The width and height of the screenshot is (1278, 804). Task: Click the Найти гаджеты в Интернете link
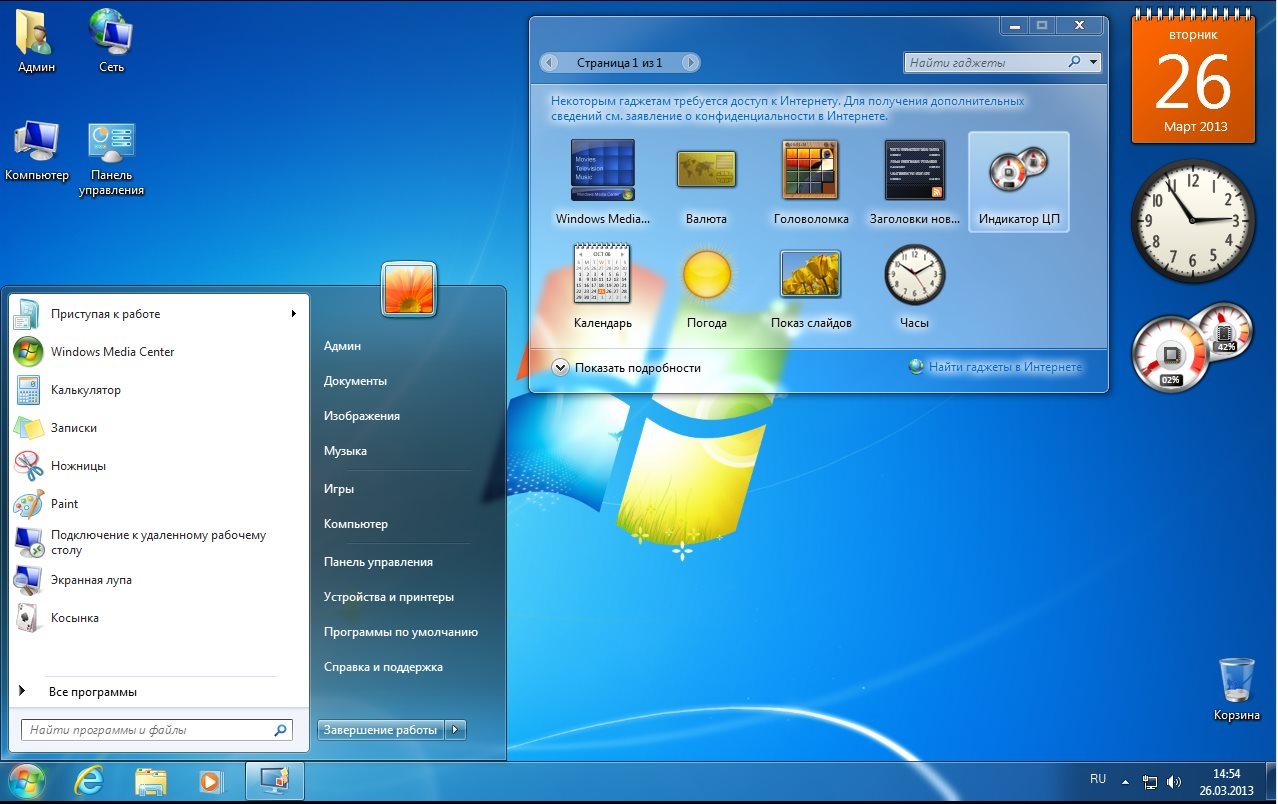tap(1004, 367)
